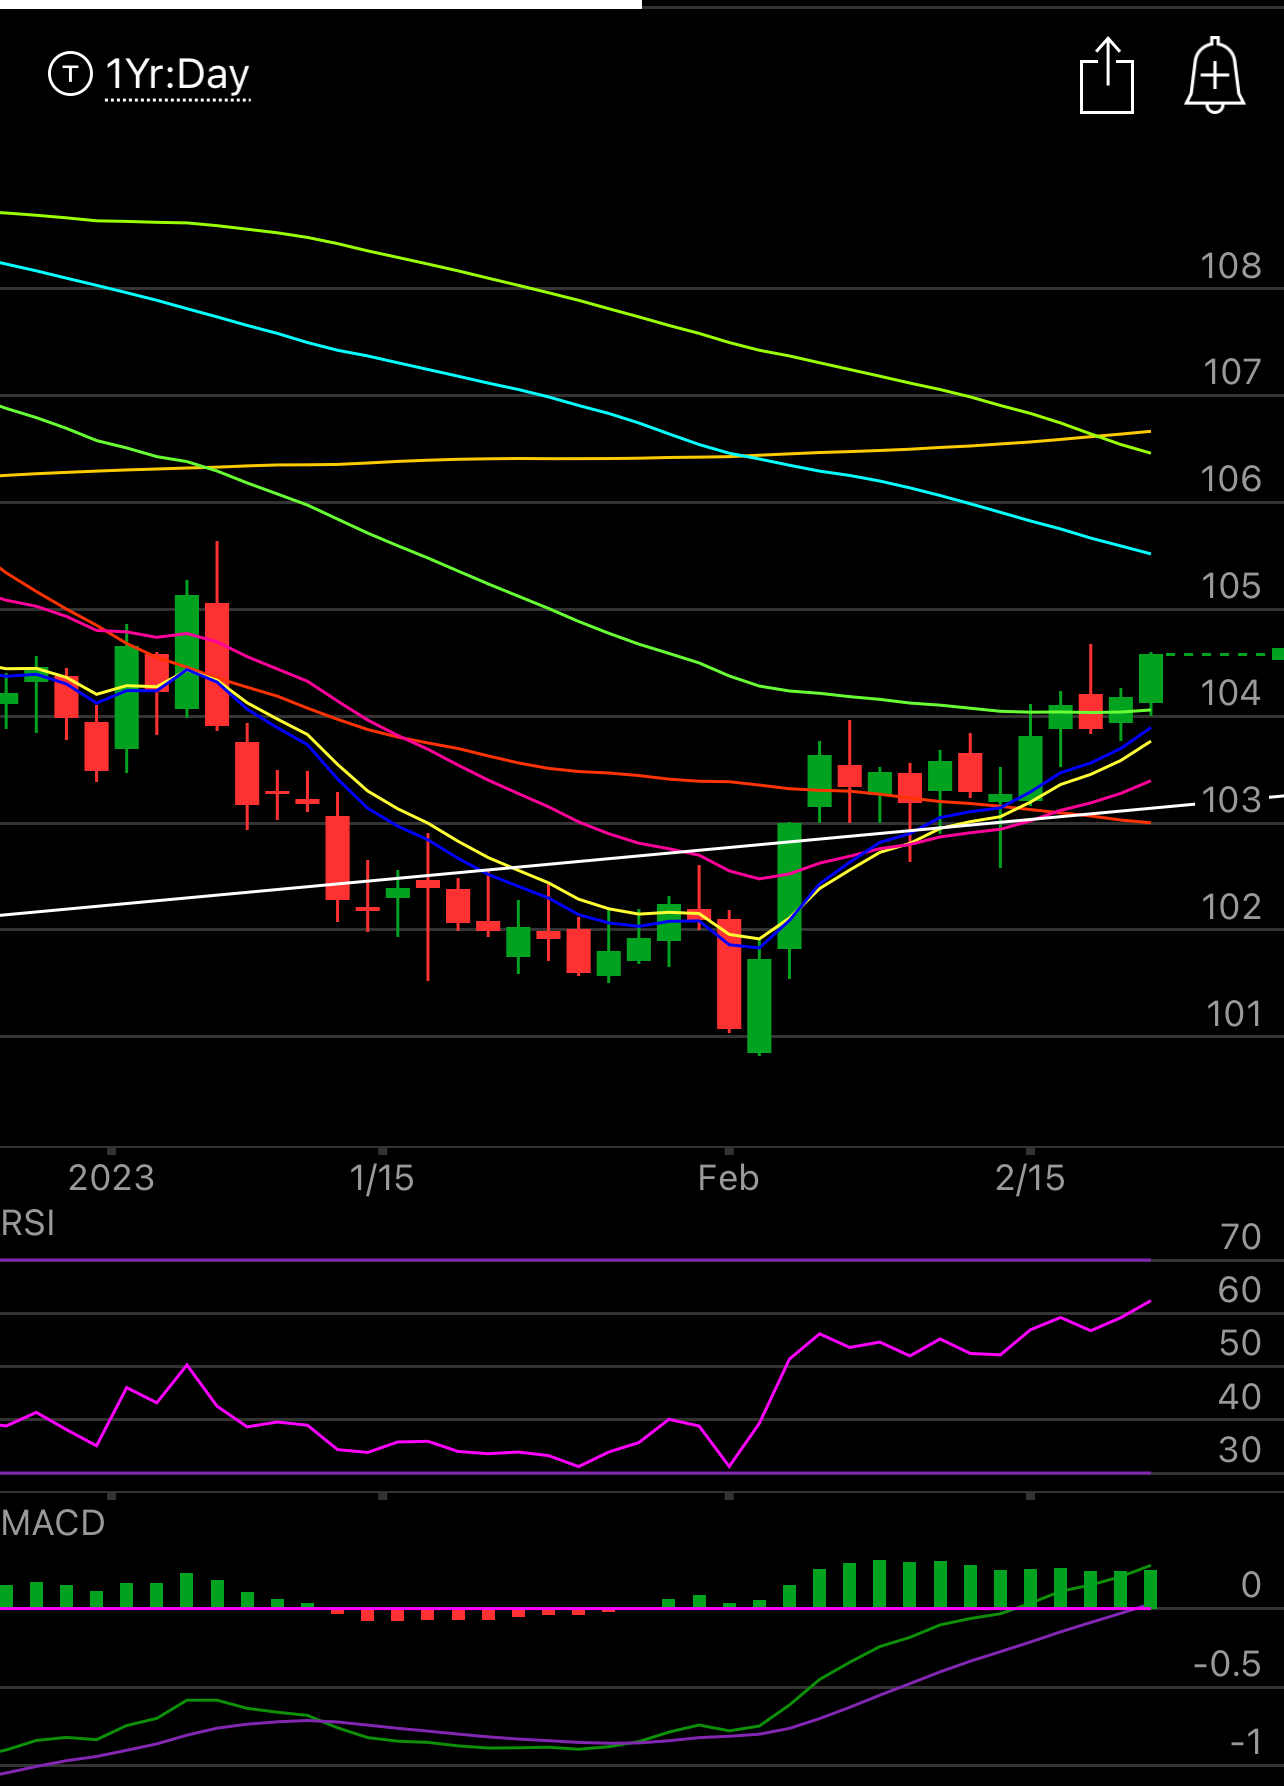Tap the 104 price axis label

(1231, 692)
